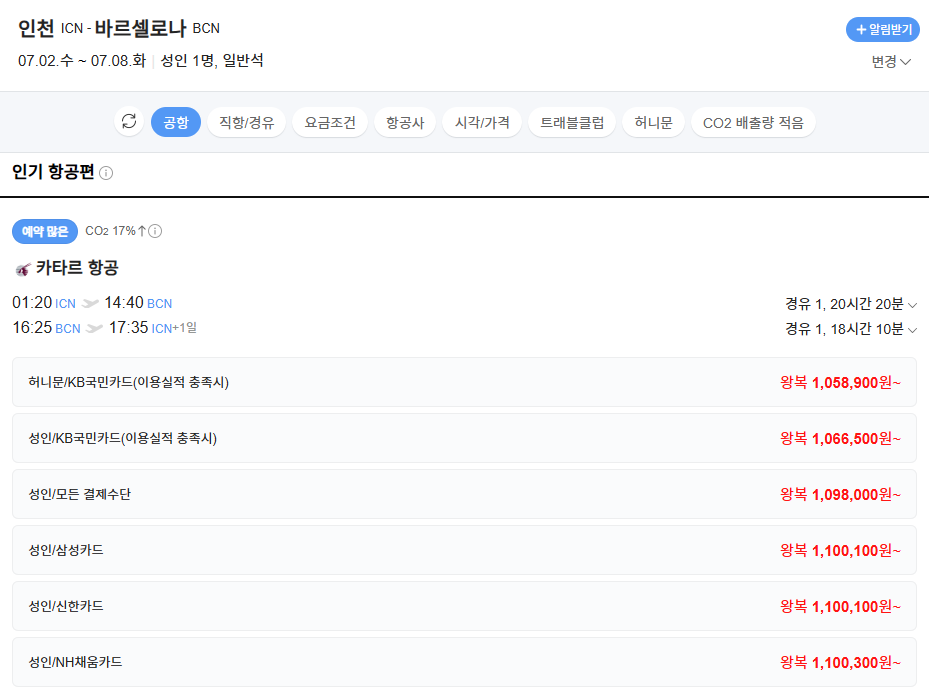Select the 성인/삼성카드 fare row

point(464,550)
